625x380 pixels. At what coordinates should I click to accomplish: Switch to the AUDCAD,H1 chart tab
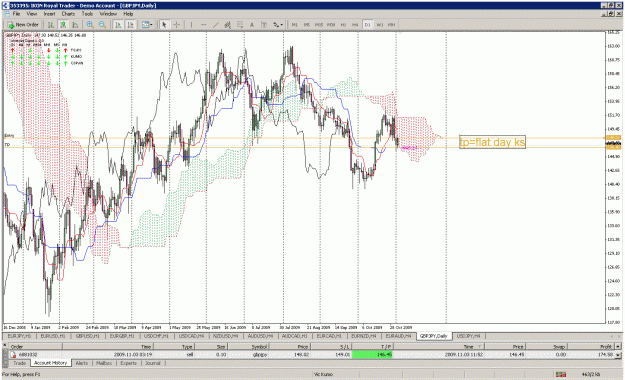(x=295, y=336)
